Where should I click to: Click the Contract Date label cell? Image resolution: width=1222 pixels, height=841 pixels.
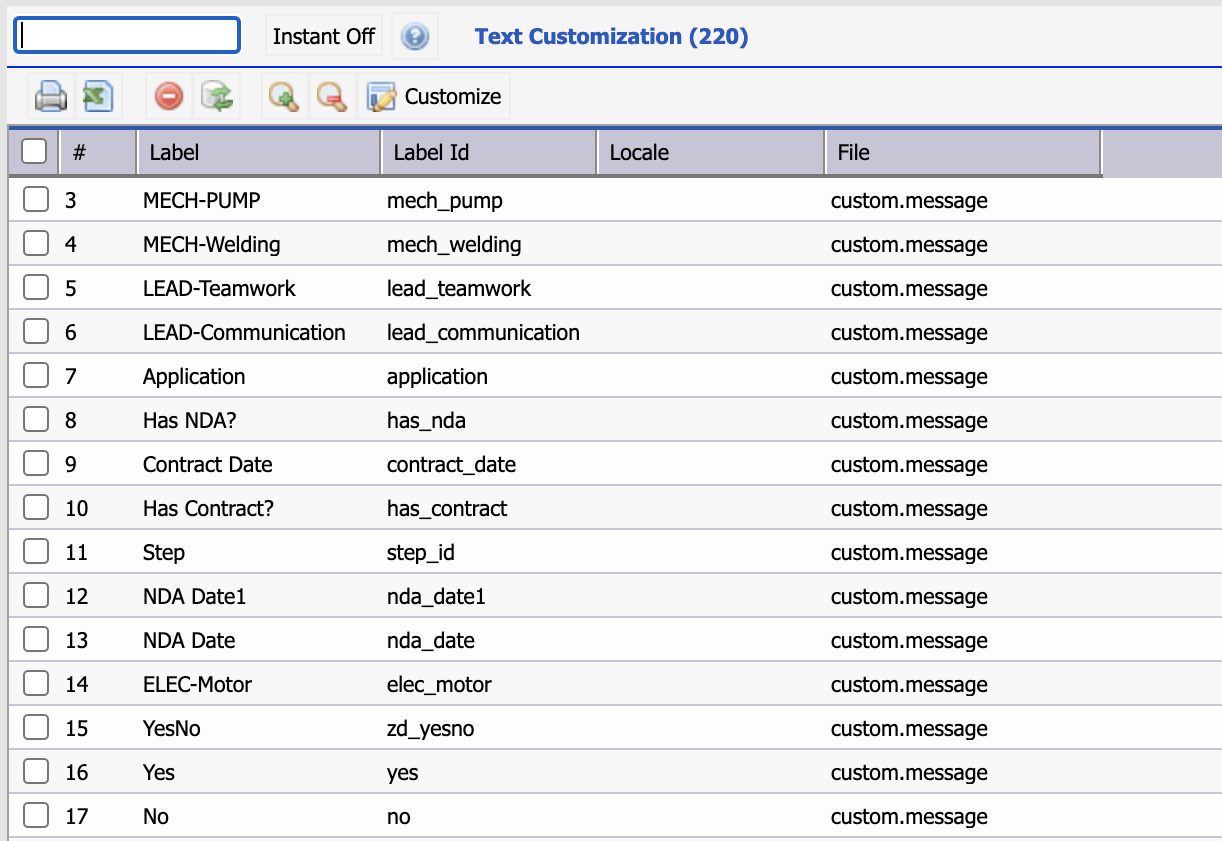pos(208,465)
